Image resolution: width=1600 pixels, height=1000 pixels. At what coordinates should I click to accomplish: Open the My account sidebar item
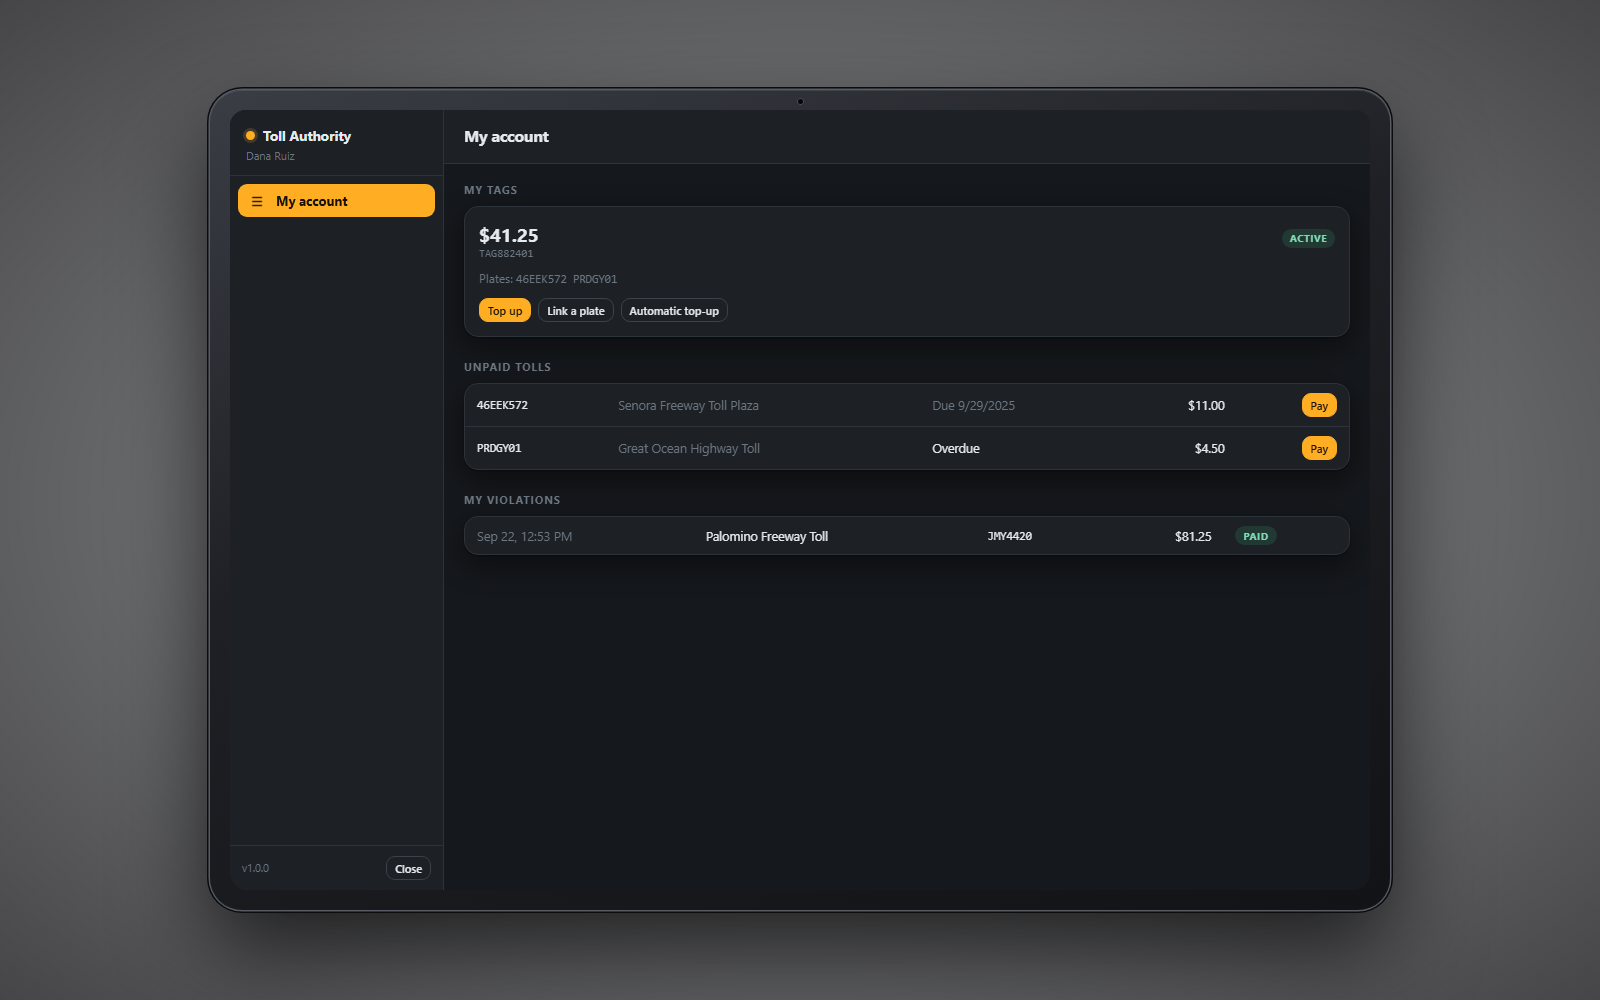tap(336, 200)
